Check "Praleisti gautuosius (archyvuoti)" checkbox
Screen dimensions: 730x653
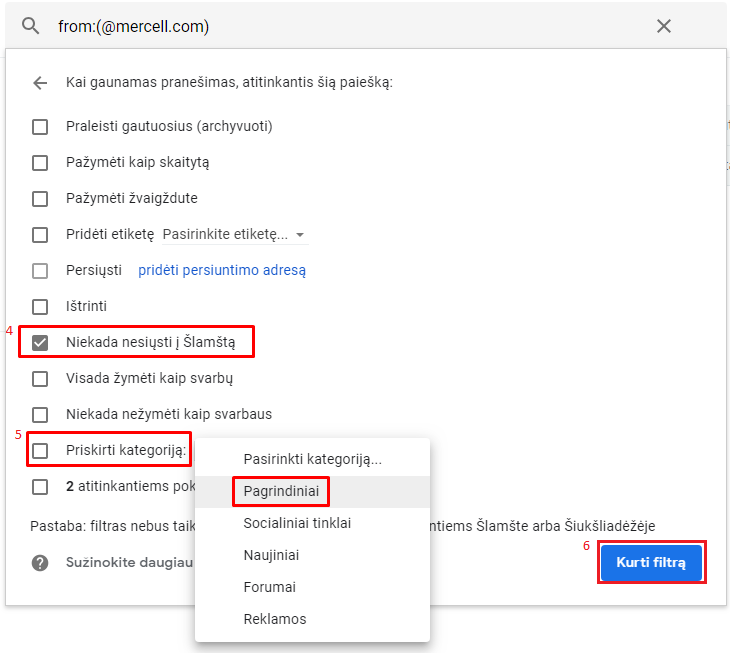tap(40, 127)
